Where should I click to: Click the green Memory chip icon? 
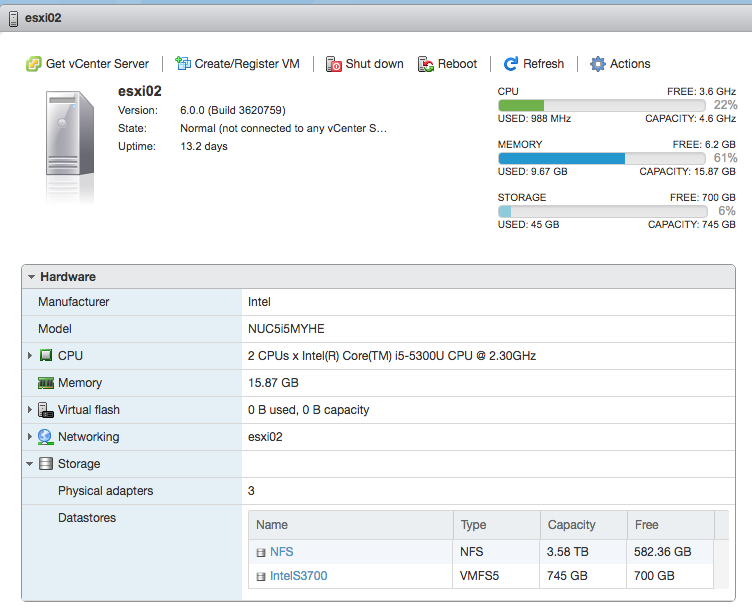point(46,383)
